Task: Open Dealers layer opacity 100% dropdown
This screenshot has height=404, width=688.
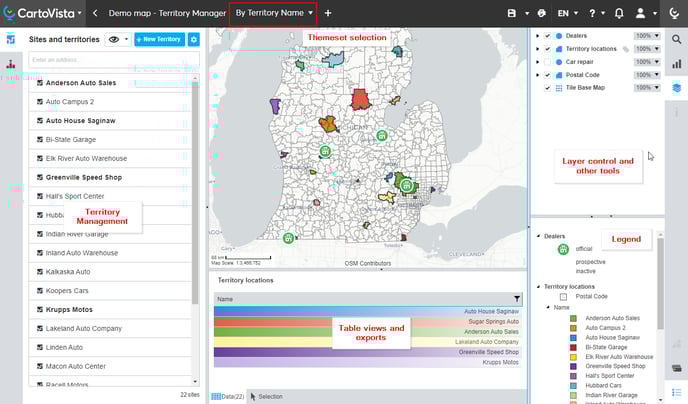Action: [x=647, y=36]
